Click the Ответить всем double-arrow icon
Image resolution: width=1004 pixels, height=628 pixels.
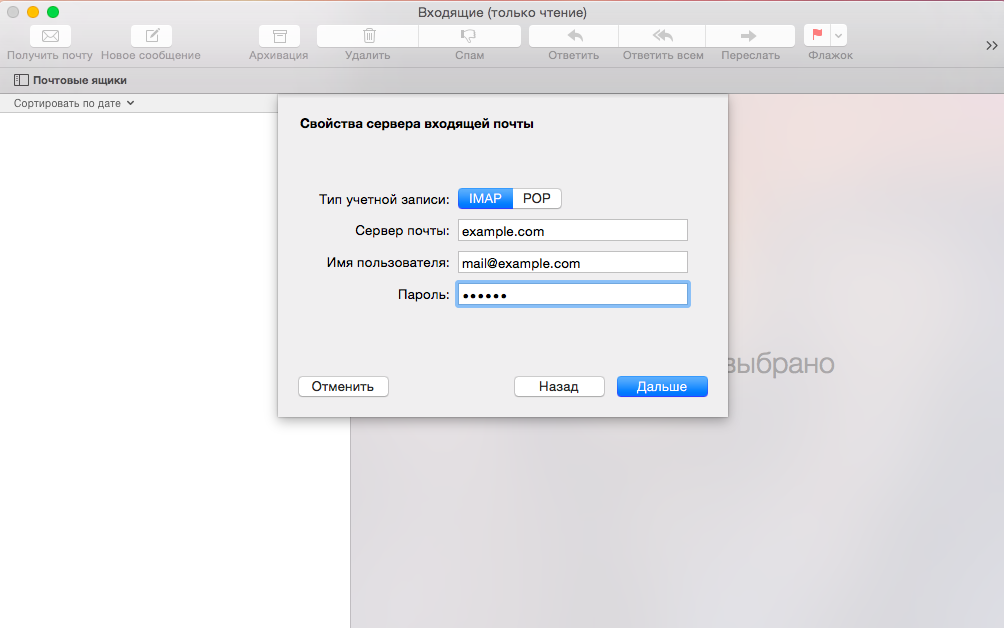[663, 36]
